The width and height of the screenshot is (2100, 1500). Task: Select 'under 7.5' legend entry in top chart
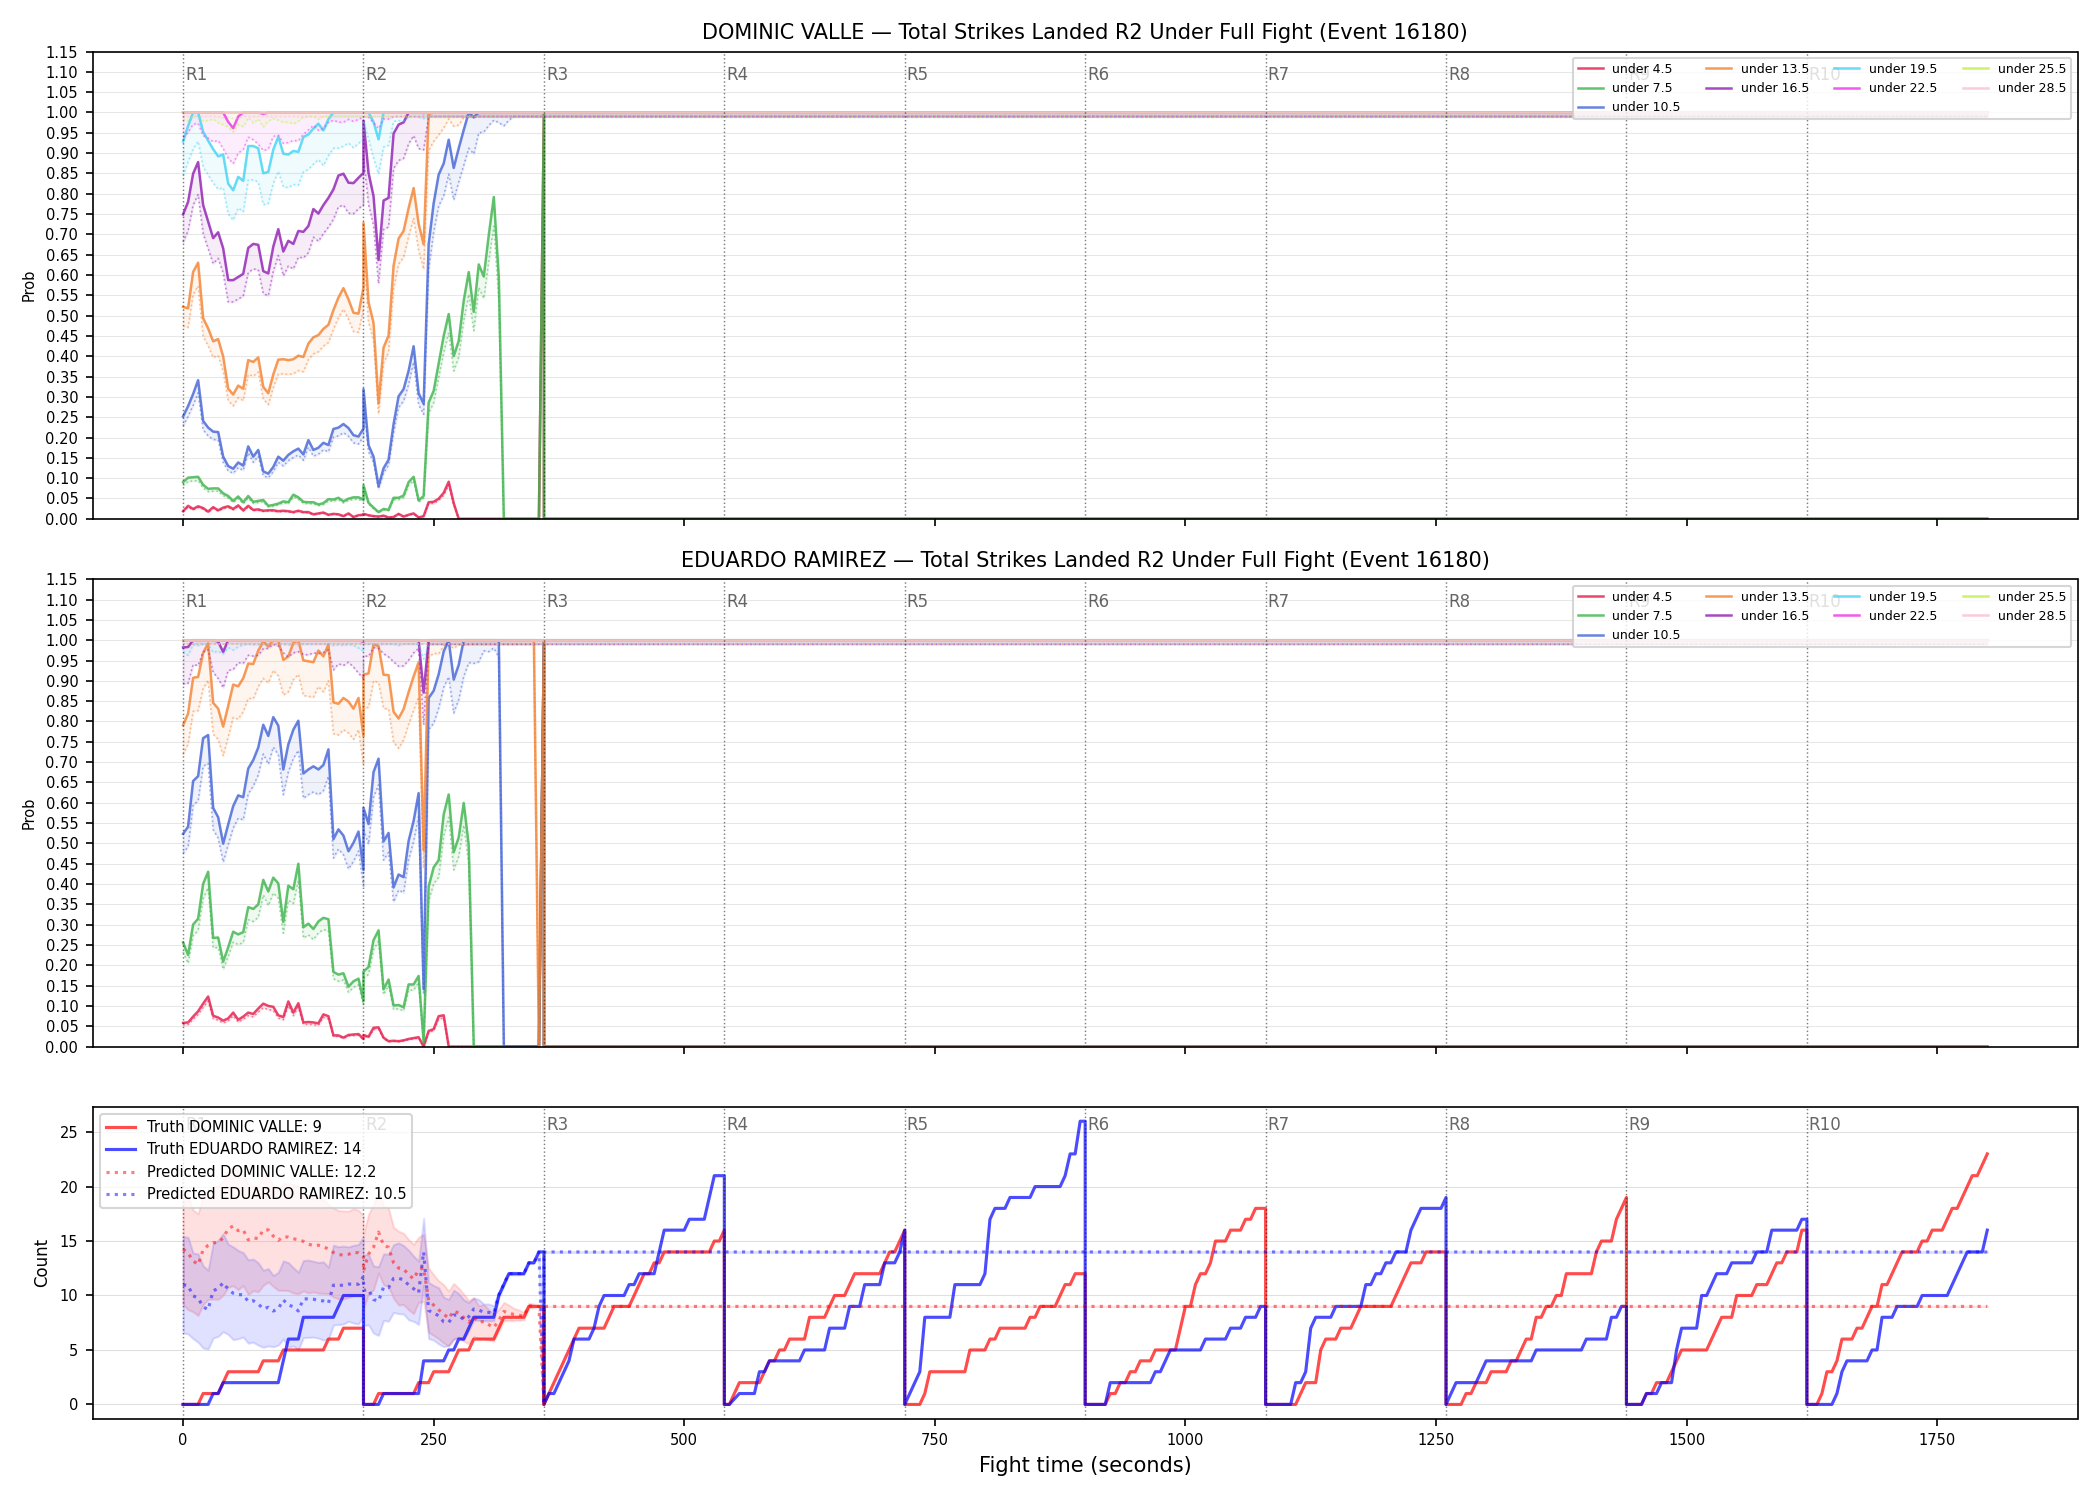pyautogui.click(x=1625, y=88)
